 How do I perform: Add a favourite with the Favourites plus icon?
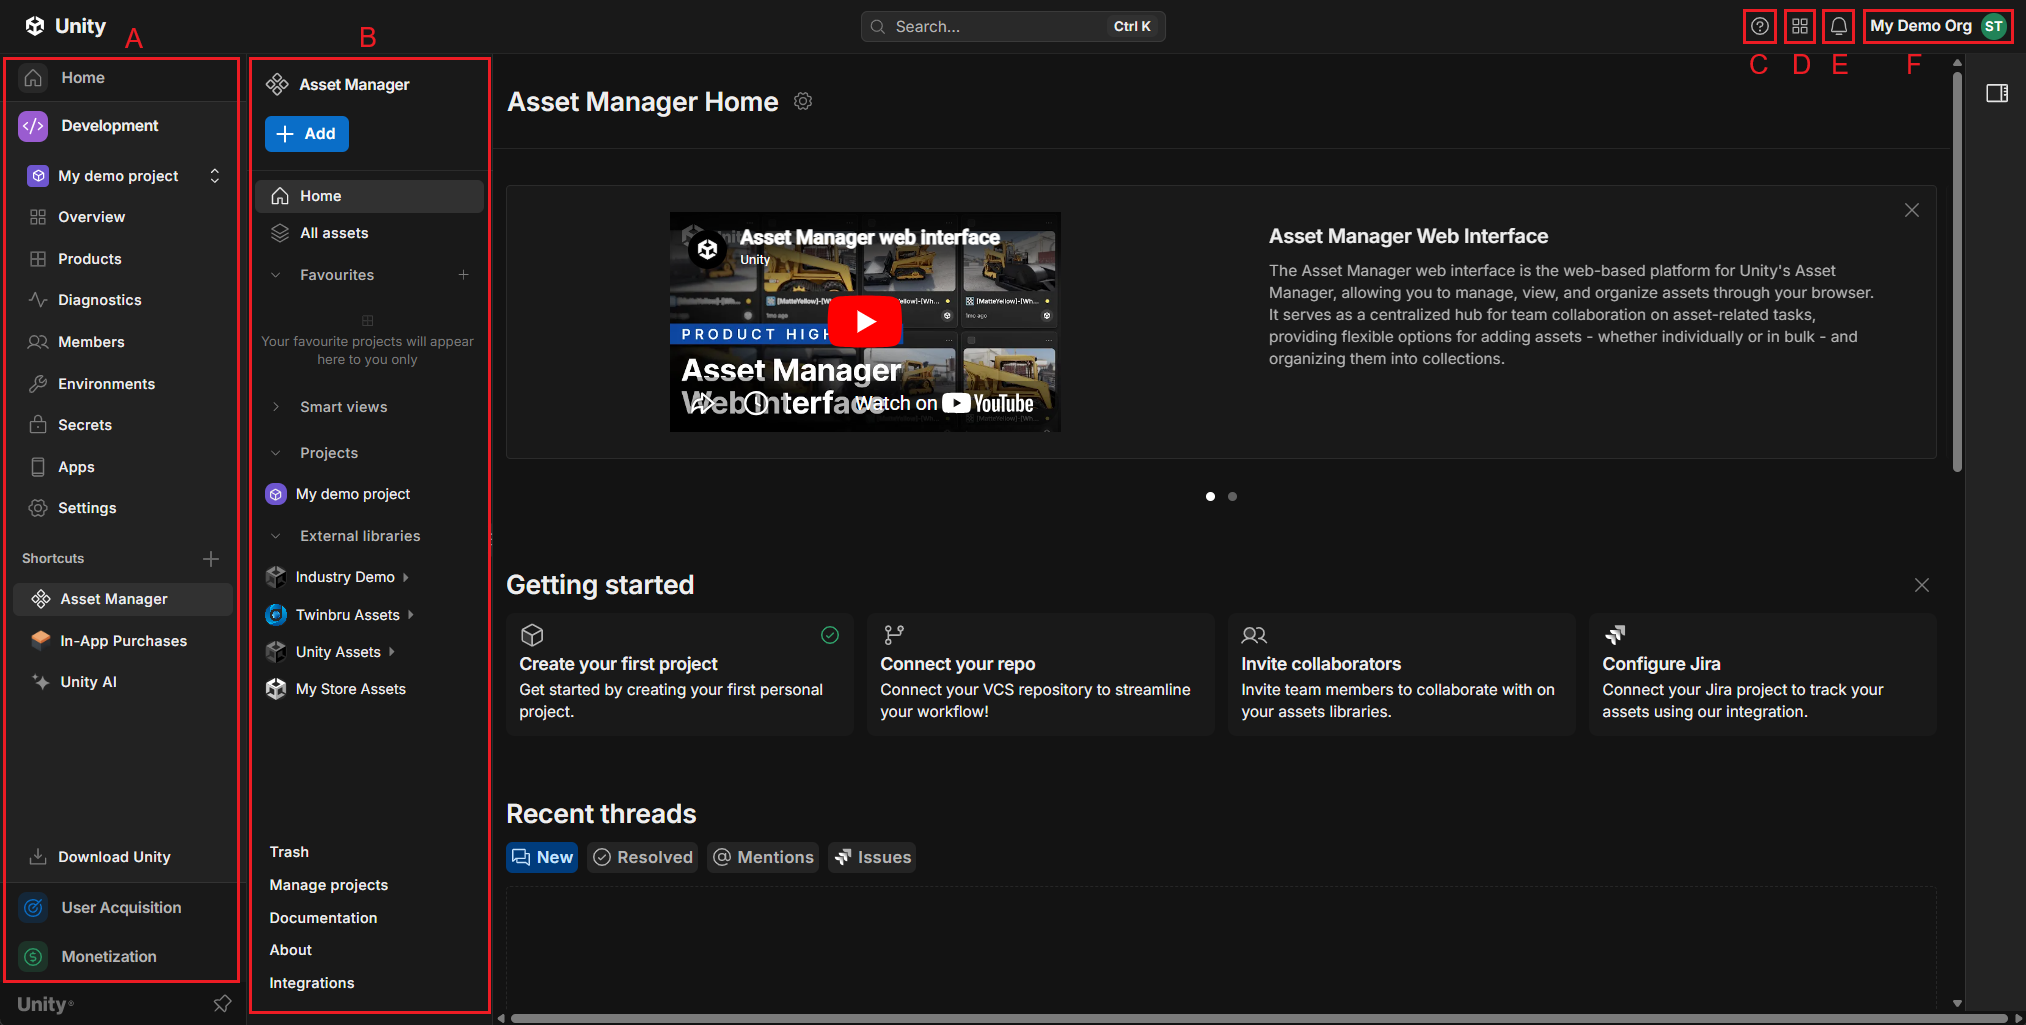click(464, 275)
